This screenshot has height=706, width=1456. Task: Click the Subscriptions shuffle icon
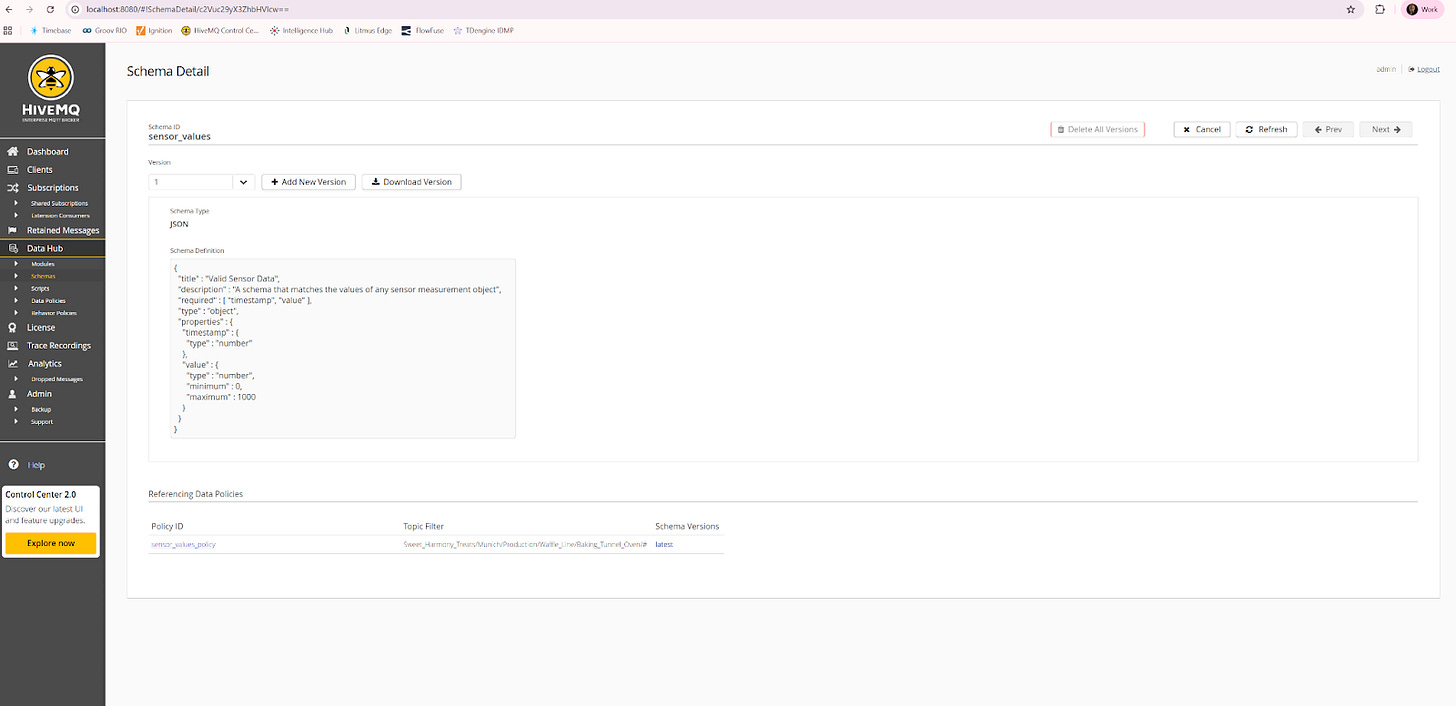[13, 188]
